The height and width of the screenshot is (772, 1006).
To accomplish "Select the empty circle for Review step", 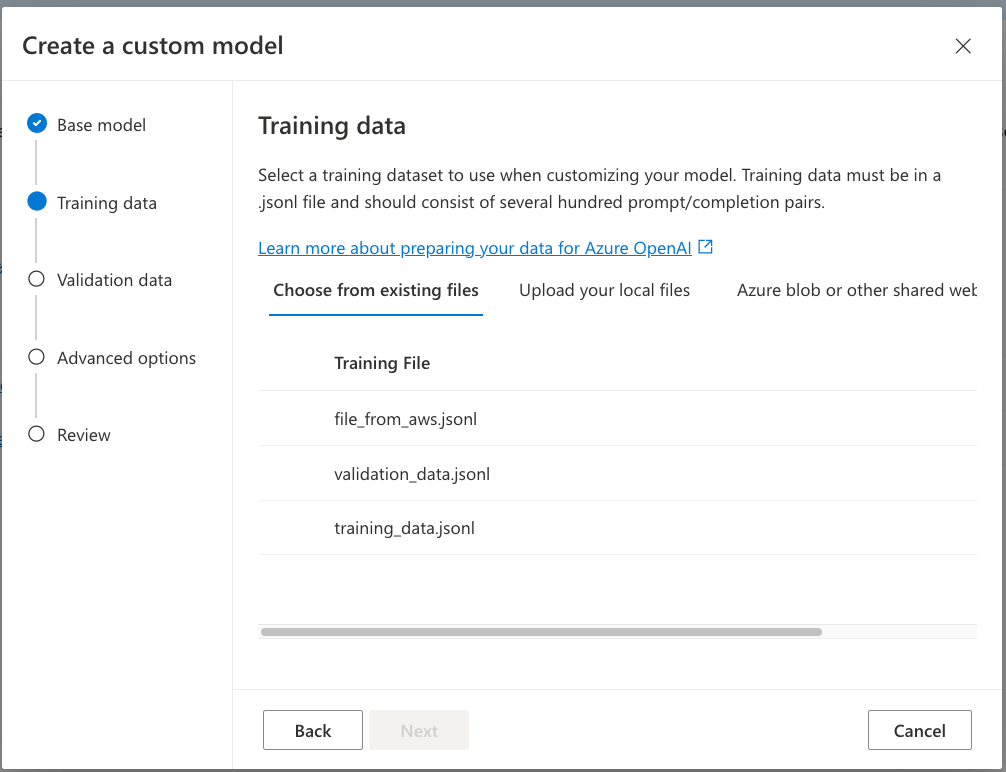I will point(36,434).
